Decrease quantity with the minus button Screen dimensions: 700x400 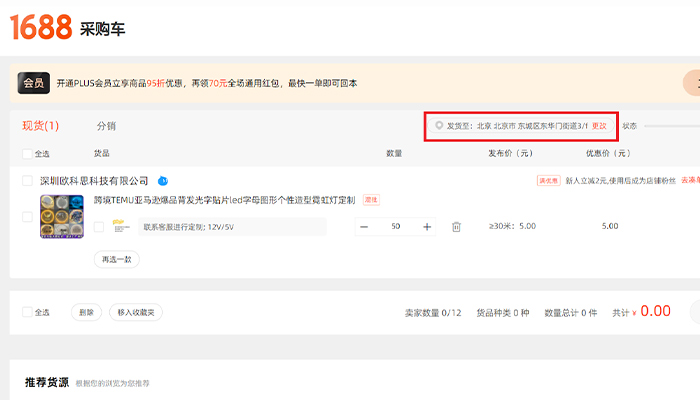pos(364,227)
